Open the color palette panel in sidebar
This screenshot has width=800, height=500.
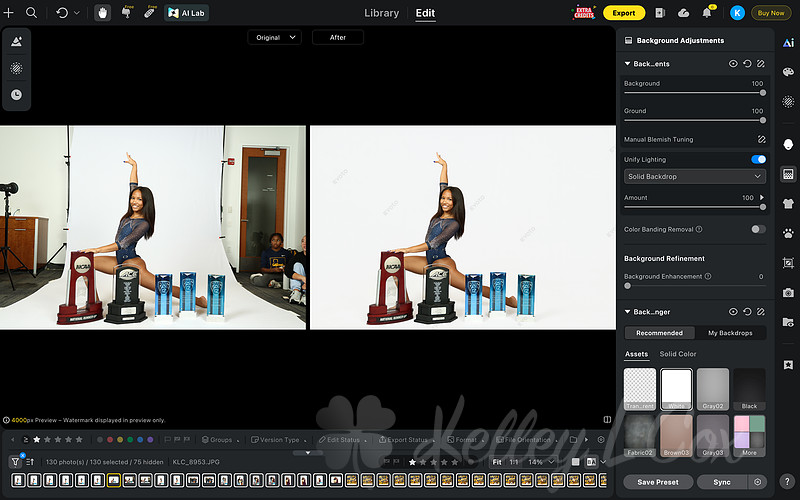(x=788, y=72)
